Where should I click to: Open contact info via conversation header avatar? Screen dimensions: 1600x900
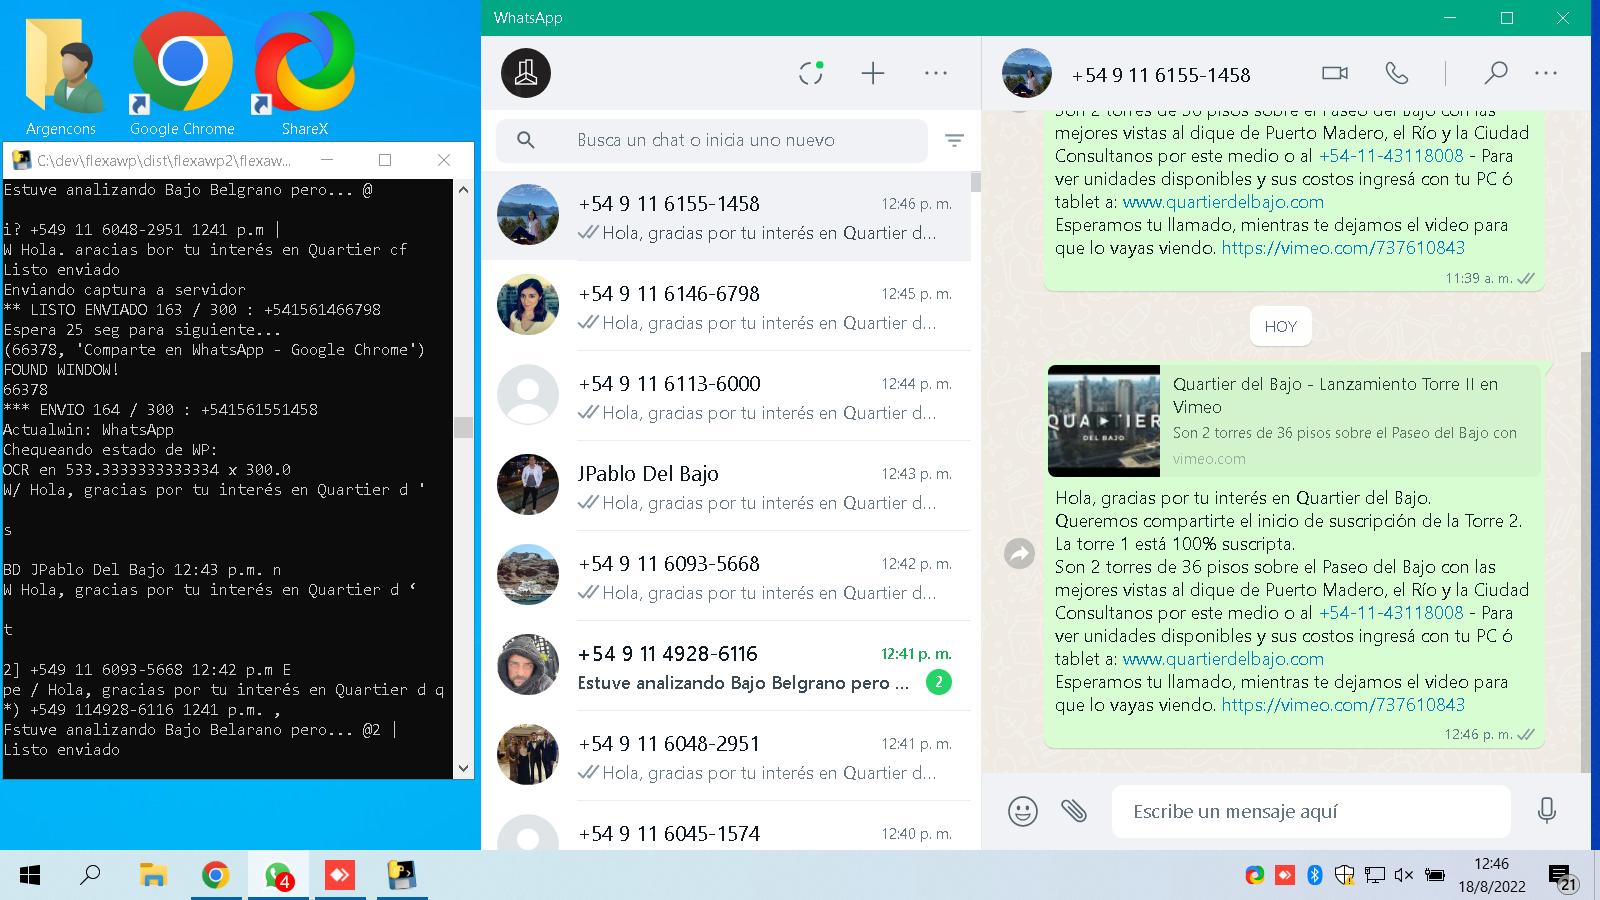point(1027,73)
